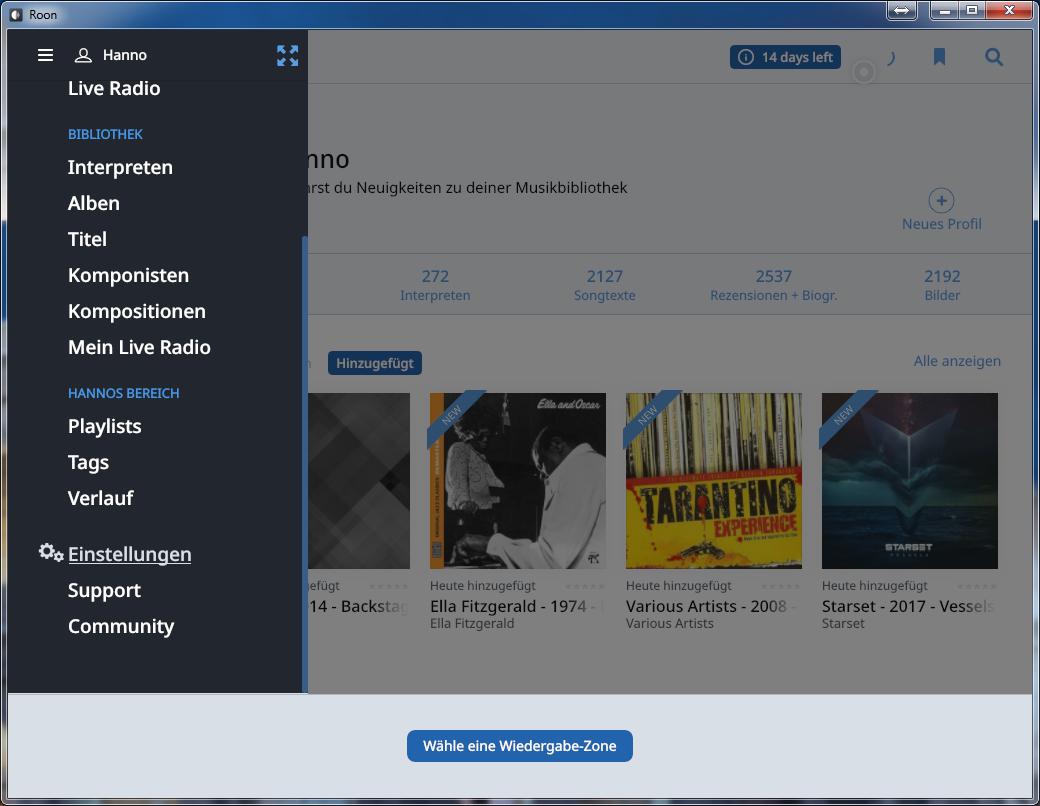Open the 2192 Bilder statistic

[942, 285]
